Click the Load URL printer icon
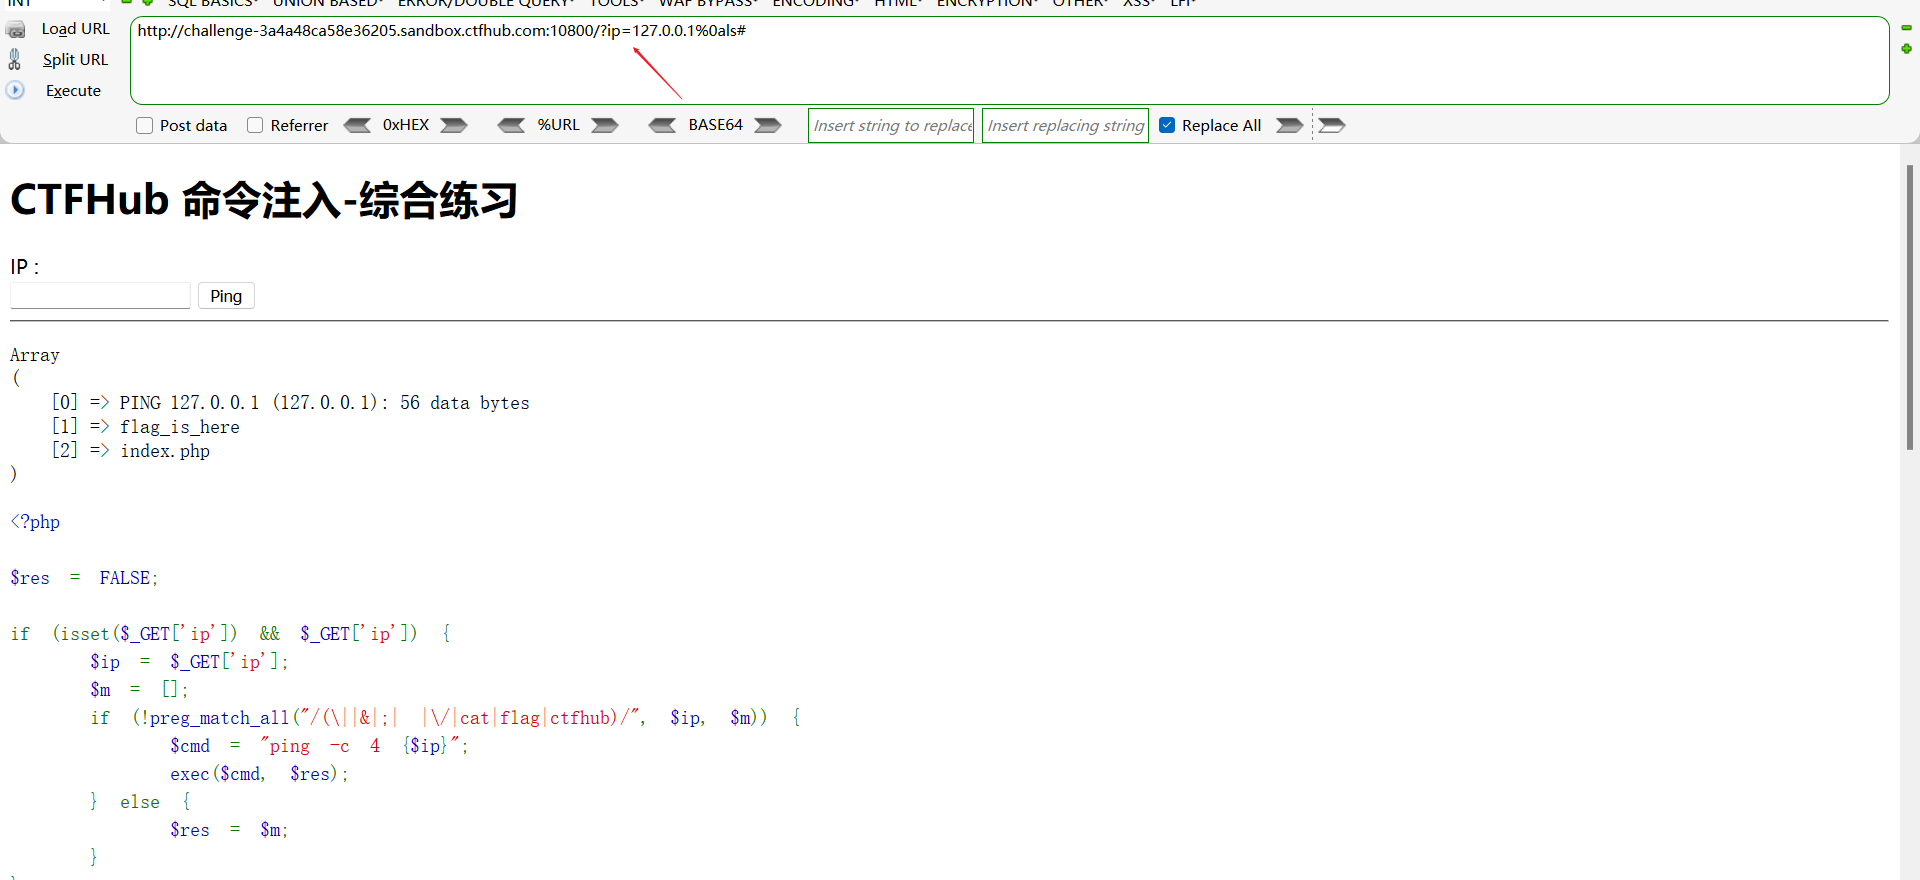 pyautogui.click(x=16, y=30)
